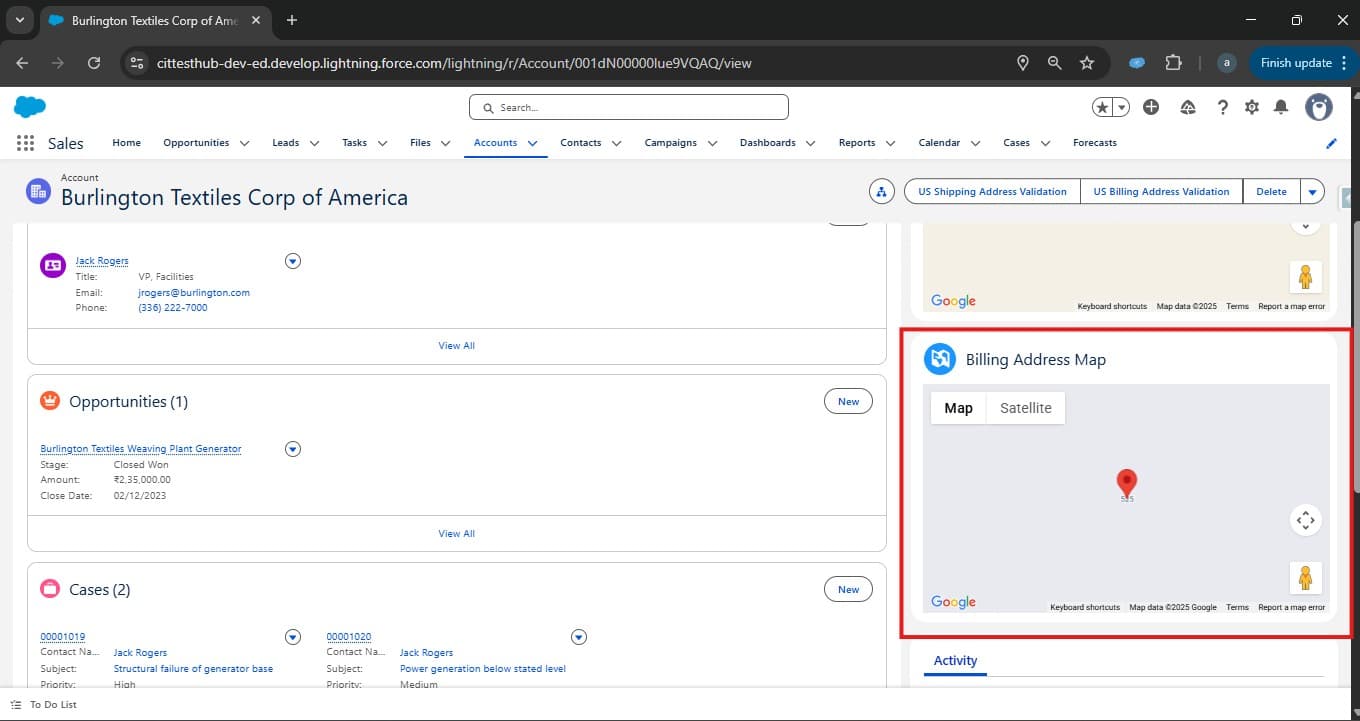The height and width of the screenshot is (721, 1360).
Task: Open case number 00001019
Action: click(x=62, y=637)
